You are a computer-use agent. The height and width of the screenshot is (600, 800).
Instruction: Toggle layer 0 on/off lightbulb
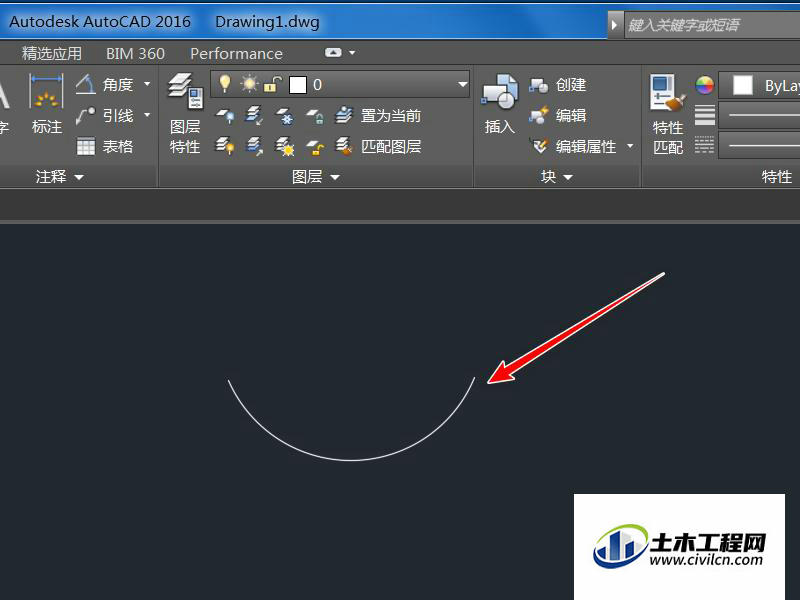[x=224, y=84]
